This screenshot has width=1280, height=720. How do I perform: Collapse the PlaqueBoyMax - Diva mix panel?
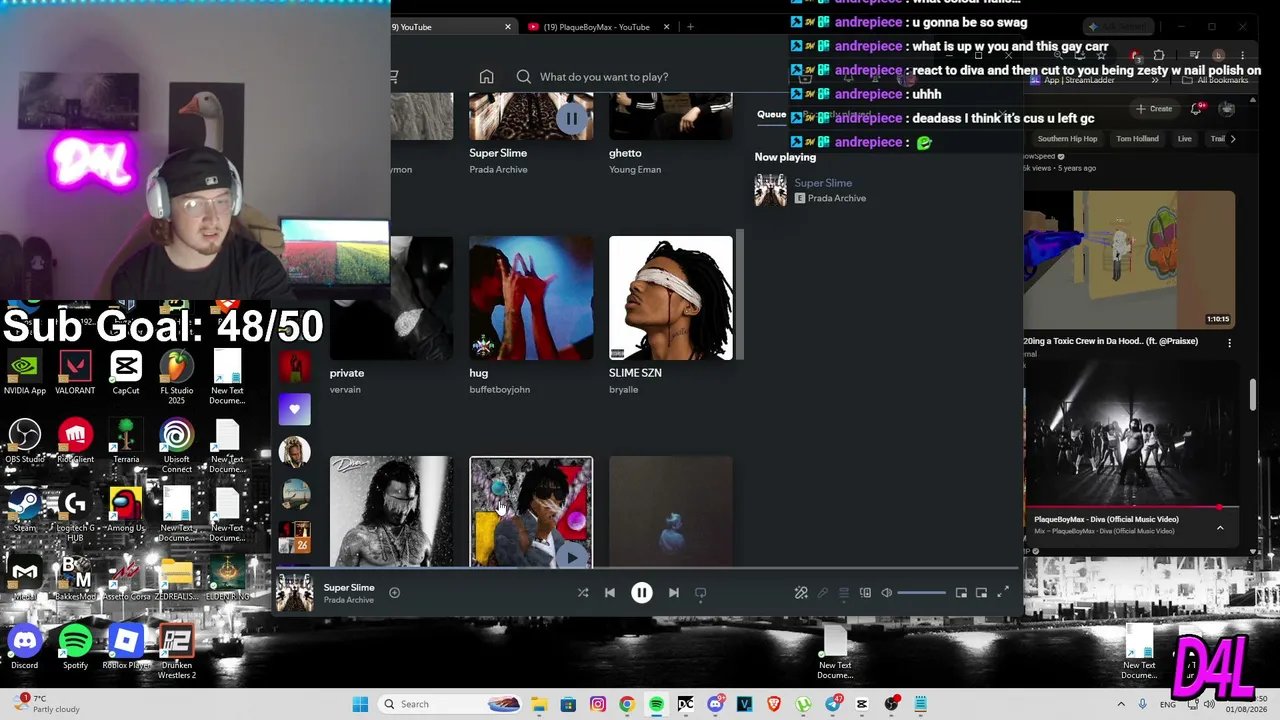tap(1220, 528)
